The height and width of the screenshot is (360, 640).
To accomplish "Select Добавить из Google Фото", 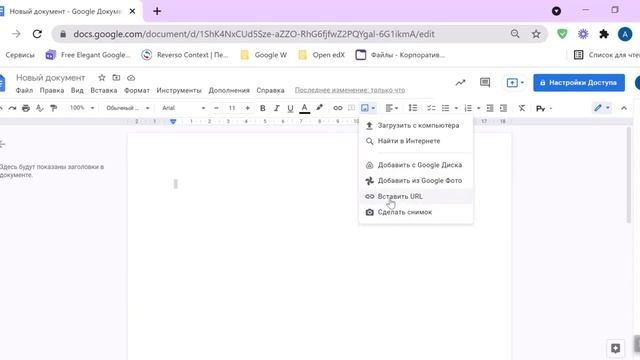I will click(x=416, y=180).
